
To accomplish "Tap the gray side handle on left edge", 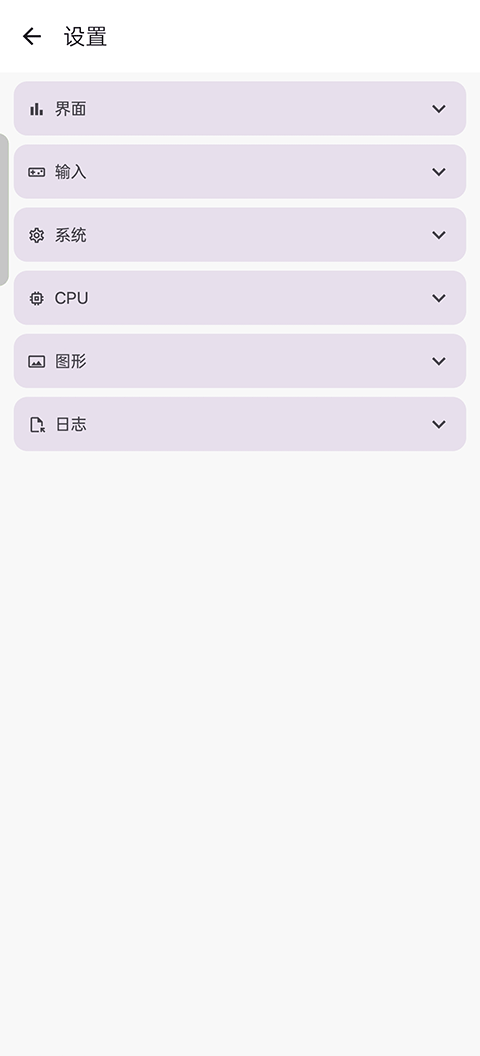I will click(x=4, y=209).
